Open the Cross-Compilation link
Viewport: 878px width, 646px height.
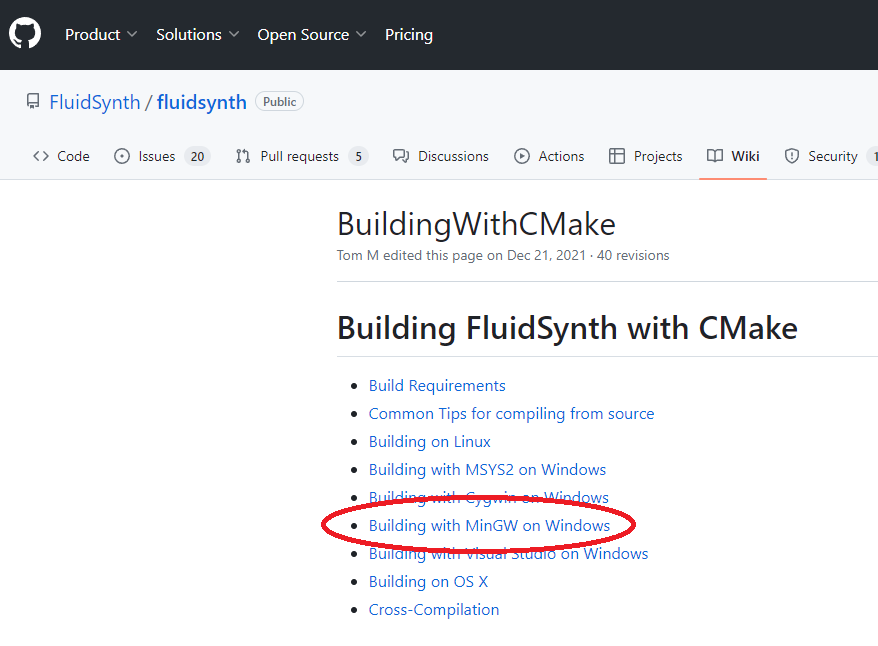433,610
